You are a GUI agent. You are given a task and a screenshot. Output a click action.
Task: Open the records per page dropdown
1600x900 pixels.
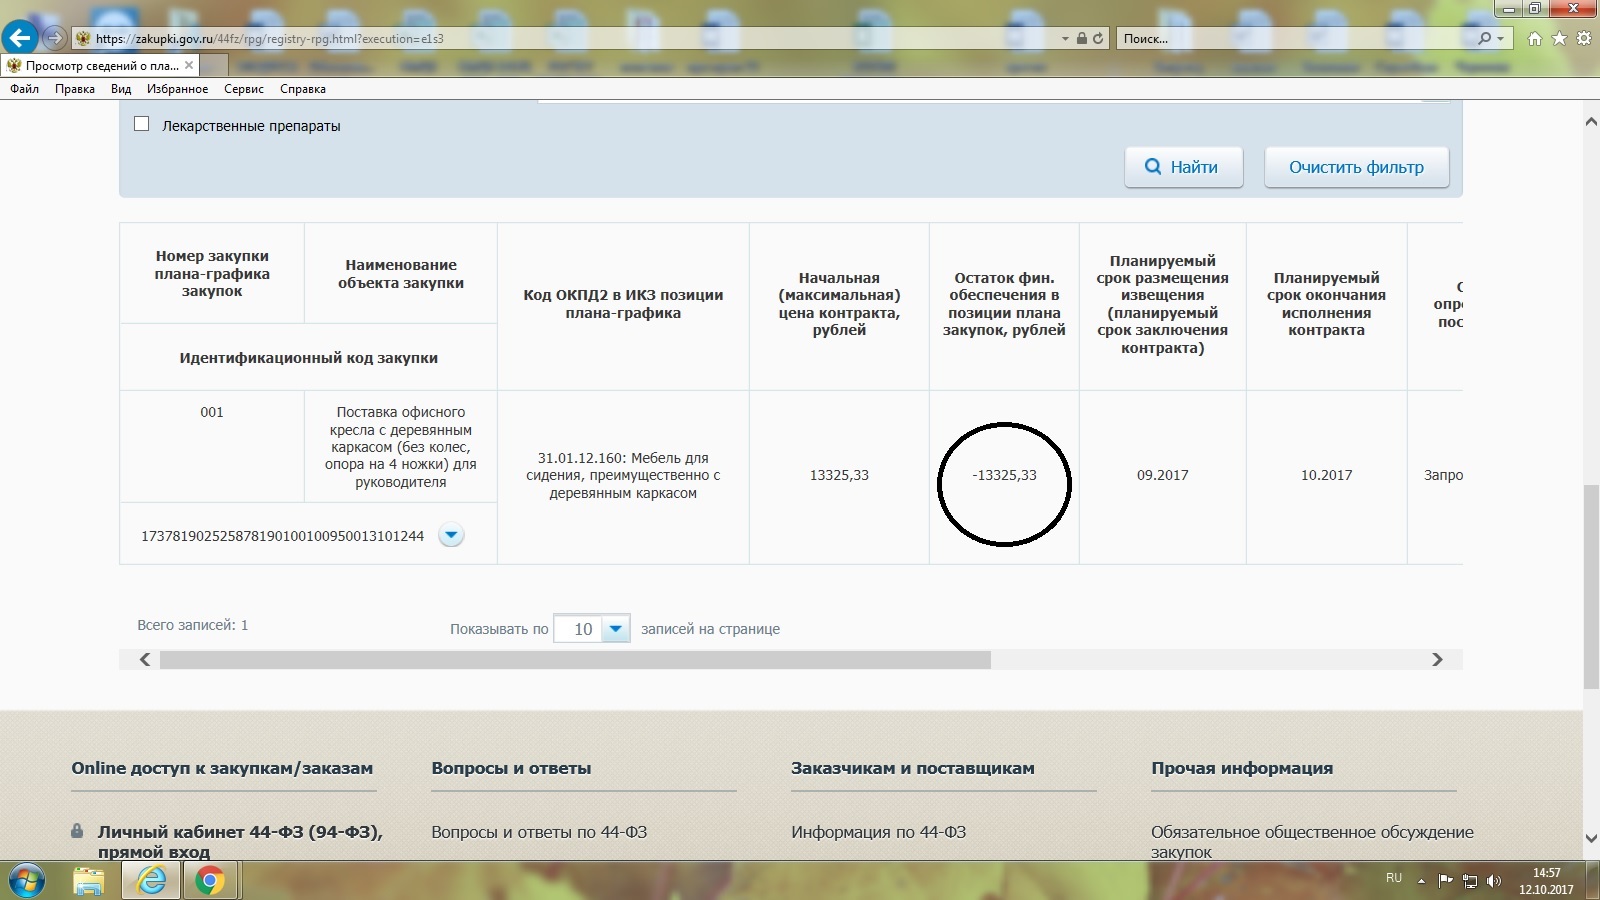(x=616, y=629)
